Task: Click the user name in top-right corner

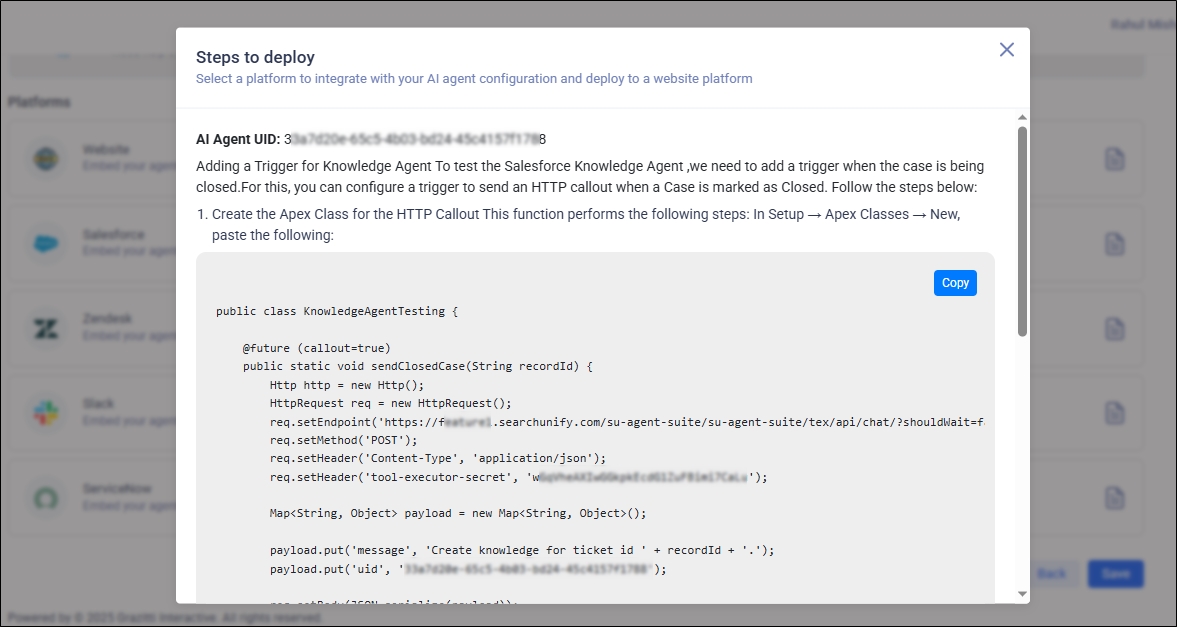Action: pos(1142,24)
